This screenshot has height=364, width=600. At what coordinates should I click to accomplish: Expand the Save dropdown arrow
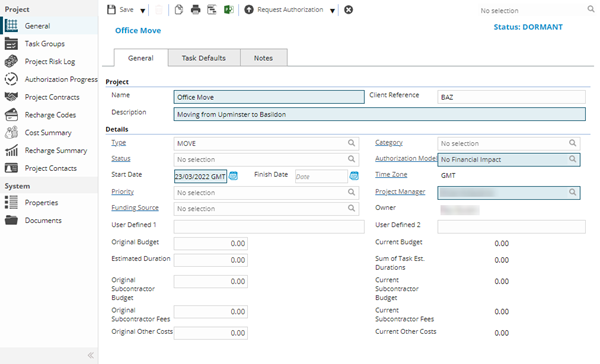pos(142,10)
